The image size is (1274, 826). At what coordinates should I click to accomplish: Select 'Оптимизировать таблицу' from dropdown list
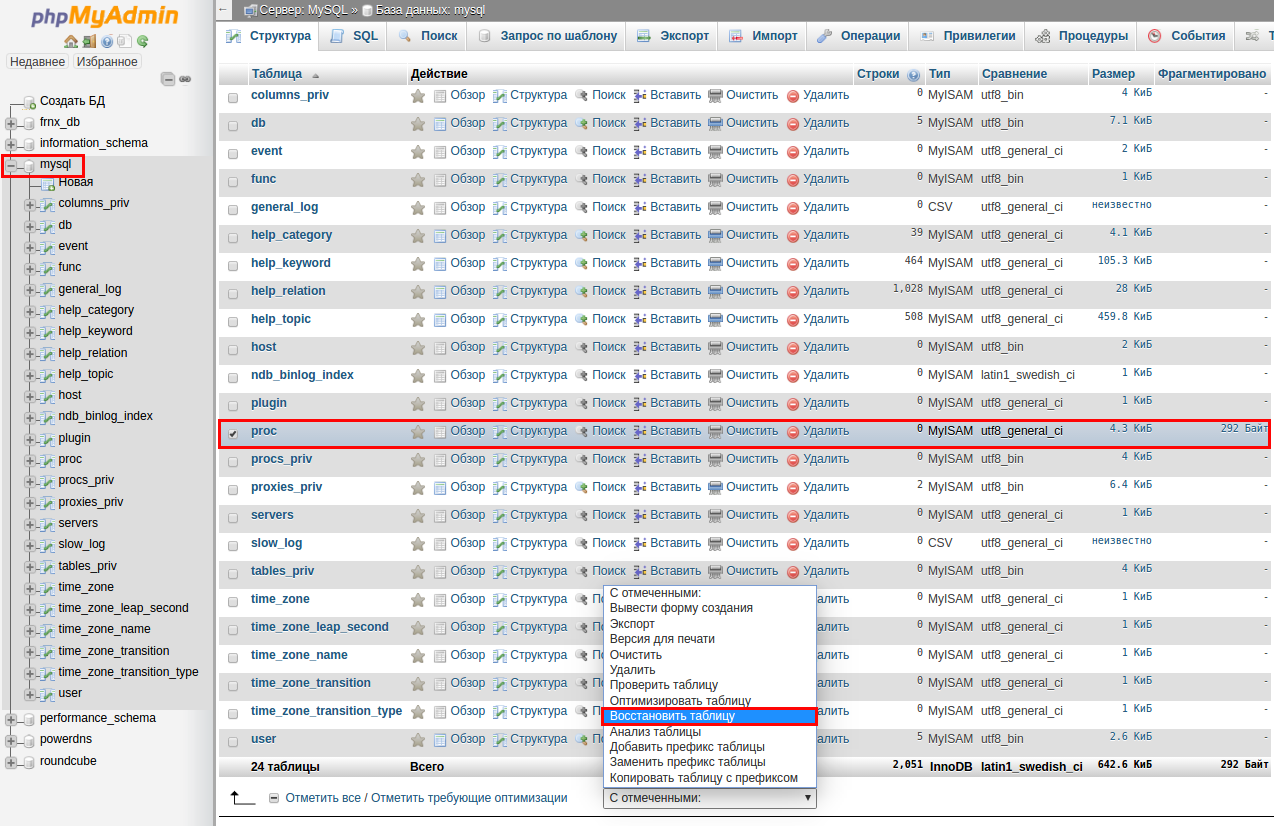pyautogui.click(x=710, y=701)
